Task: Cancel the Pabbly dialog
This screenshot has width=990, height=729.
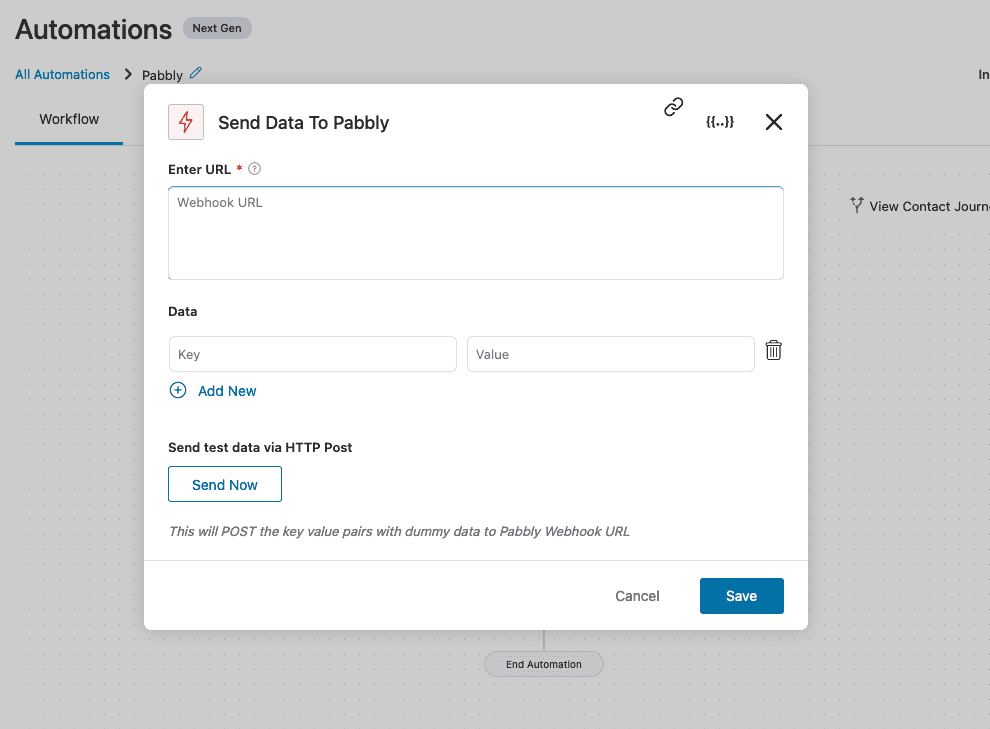Action: (x=637, y=596)
